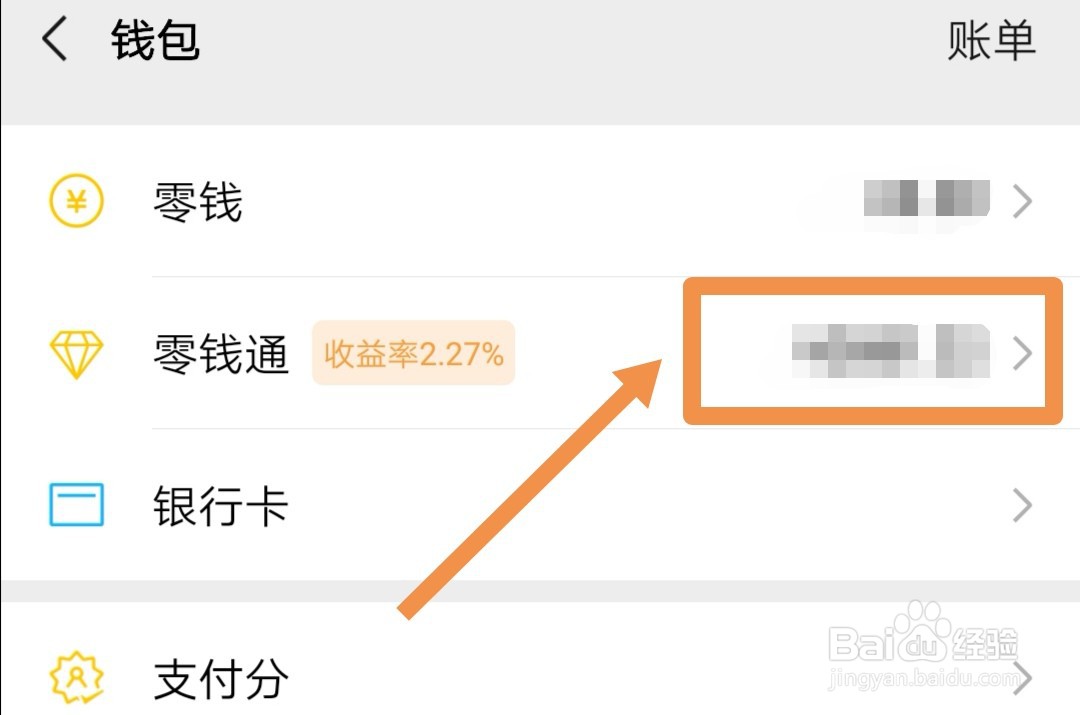Image resolution: width=1080 pixels, height=715 pixels.
Task: Tap the 收益率2.27% yield badge
Action: tap(413, 353)
